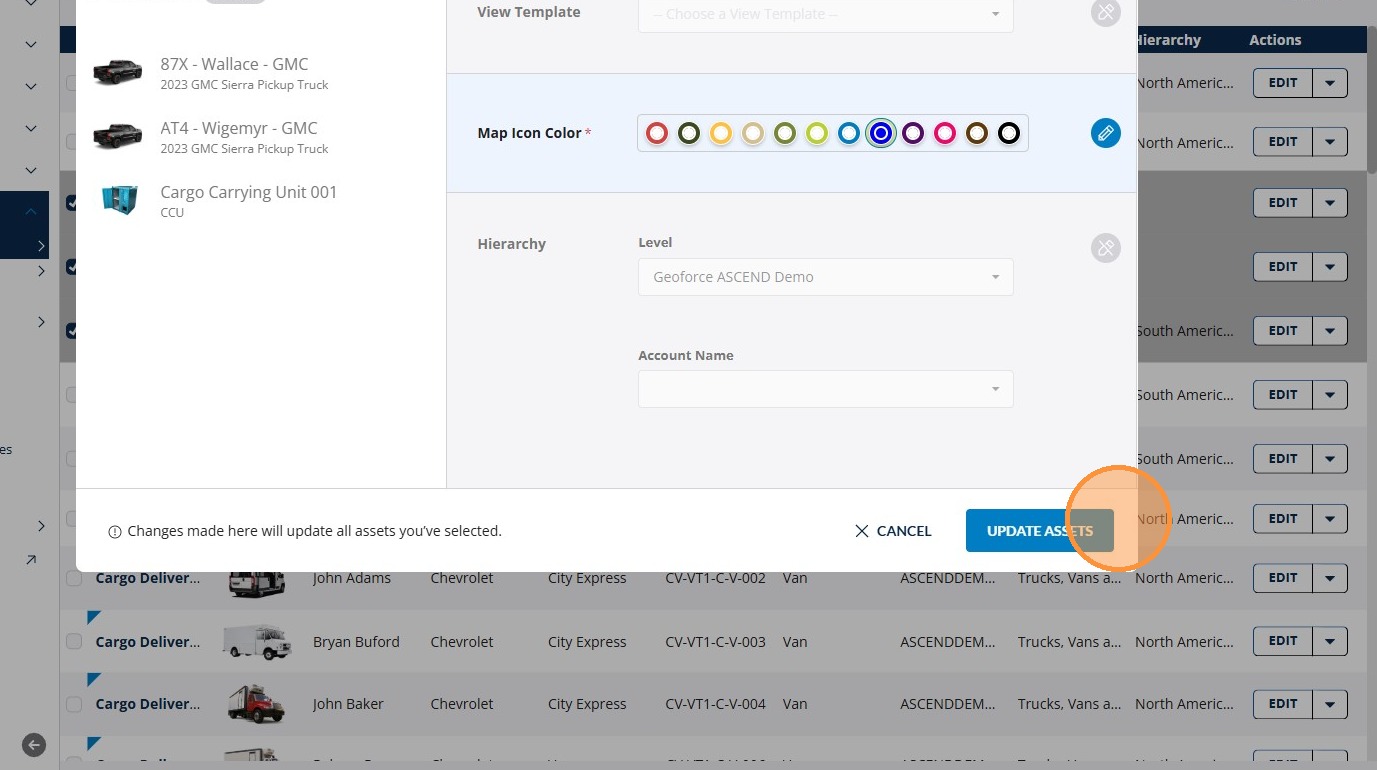1377x770 pixels.
Task: Click the diagonal arrow icon in the sidebar
Action: [x=31, y=560]
